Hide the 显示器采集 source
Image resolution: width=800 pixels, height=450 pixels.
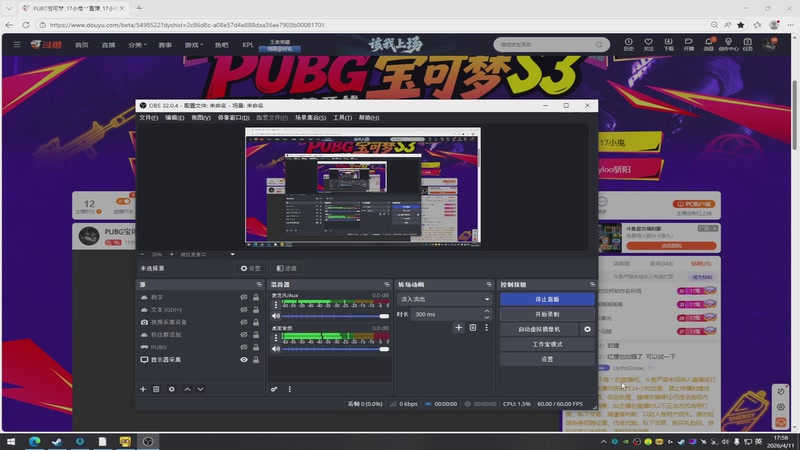tap(244, 360)
